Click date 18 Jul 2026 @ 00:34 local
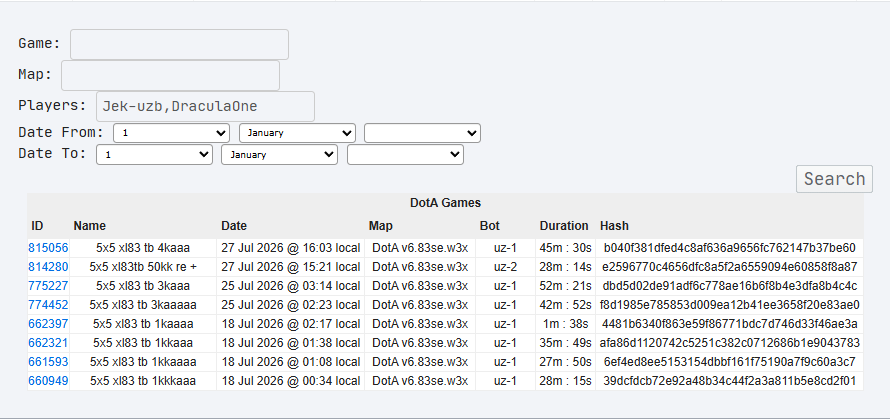 291,381
